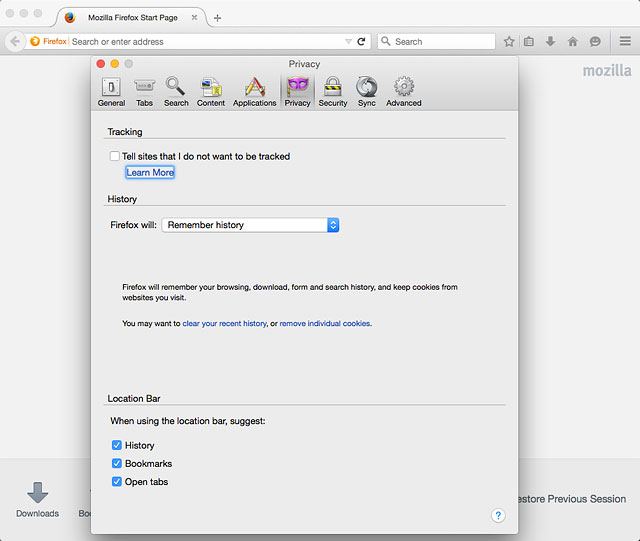Bookmark this page with the star
The height and width of the screenshot is (541, 640).
click(x=509, y=41)
